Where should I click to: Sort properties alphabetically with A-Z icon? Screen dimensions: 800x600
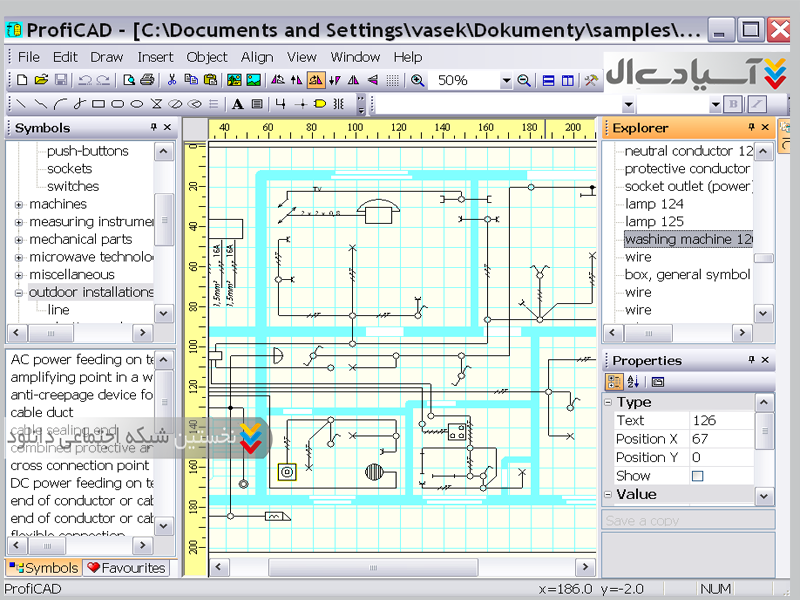pyautogui.click(x=632, y=381)
